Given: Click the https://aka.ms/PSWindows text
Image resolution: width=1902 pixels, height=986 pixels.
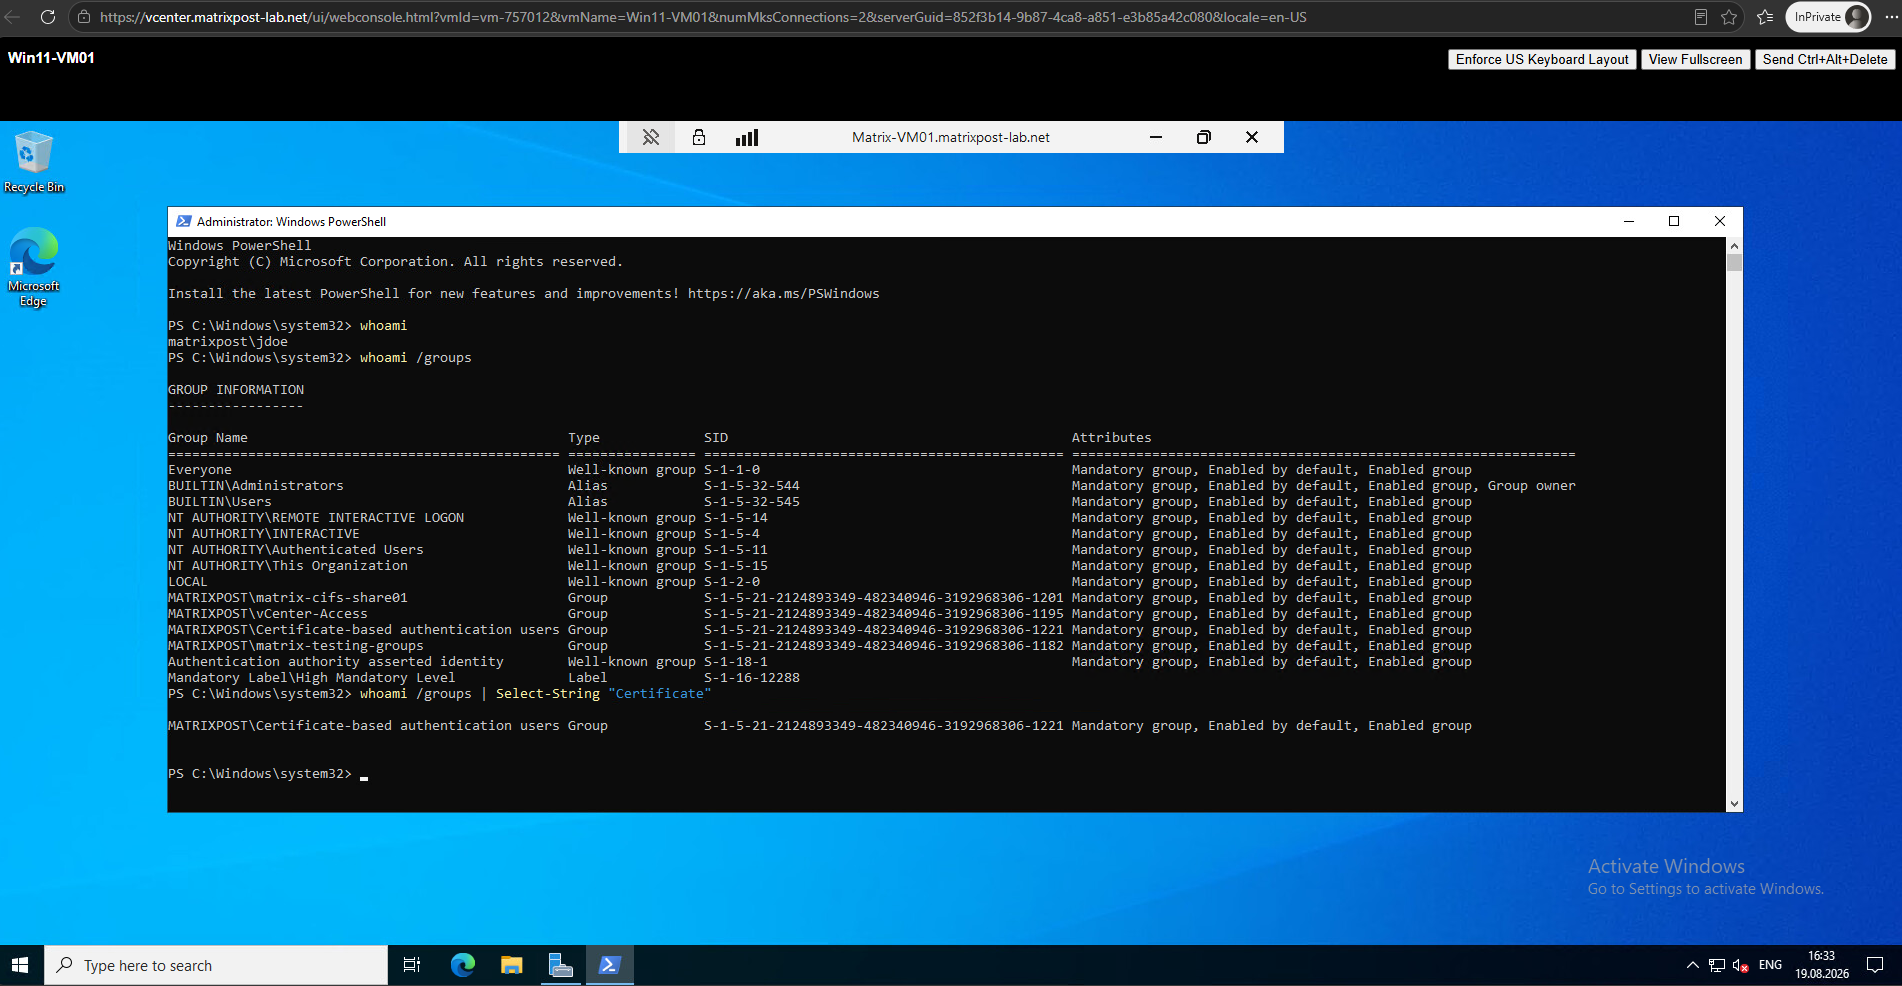Looking at the screenshot, I should (x=784, y=294).
